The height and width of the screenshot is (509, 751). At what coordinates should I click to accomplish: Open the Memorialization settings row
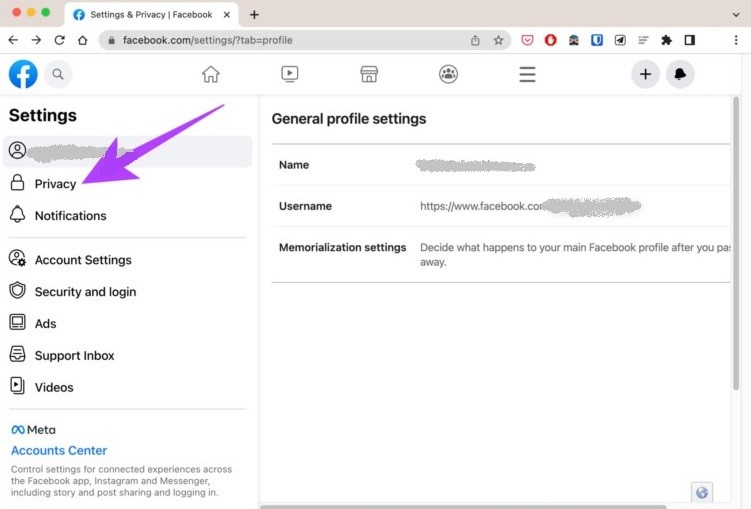(501, 254)
